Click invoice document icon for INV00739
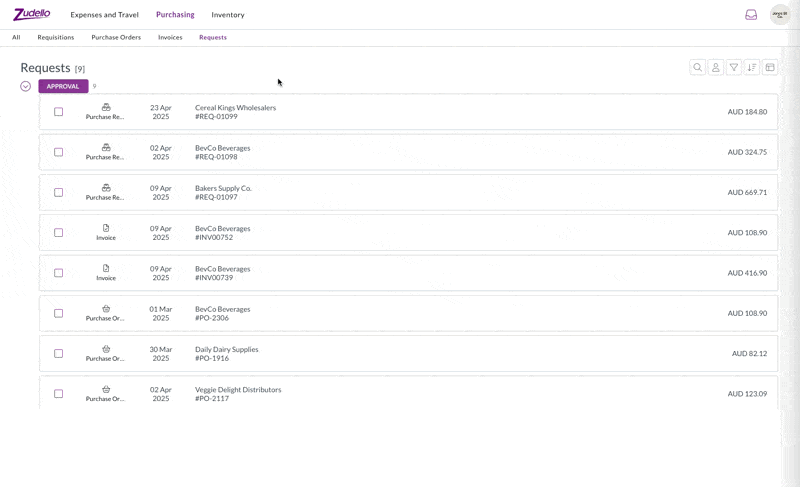 coord(106,268)
